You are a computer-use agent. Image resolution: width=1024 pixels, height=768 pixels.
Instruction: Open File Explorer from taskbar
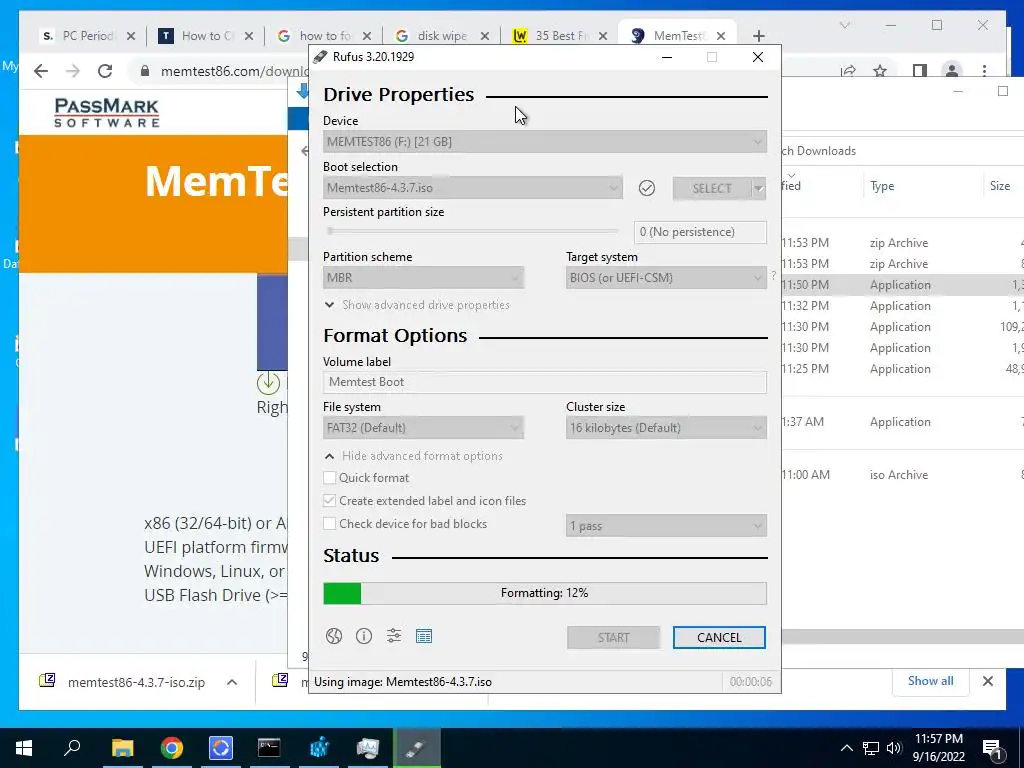click(x=122, y=748)
